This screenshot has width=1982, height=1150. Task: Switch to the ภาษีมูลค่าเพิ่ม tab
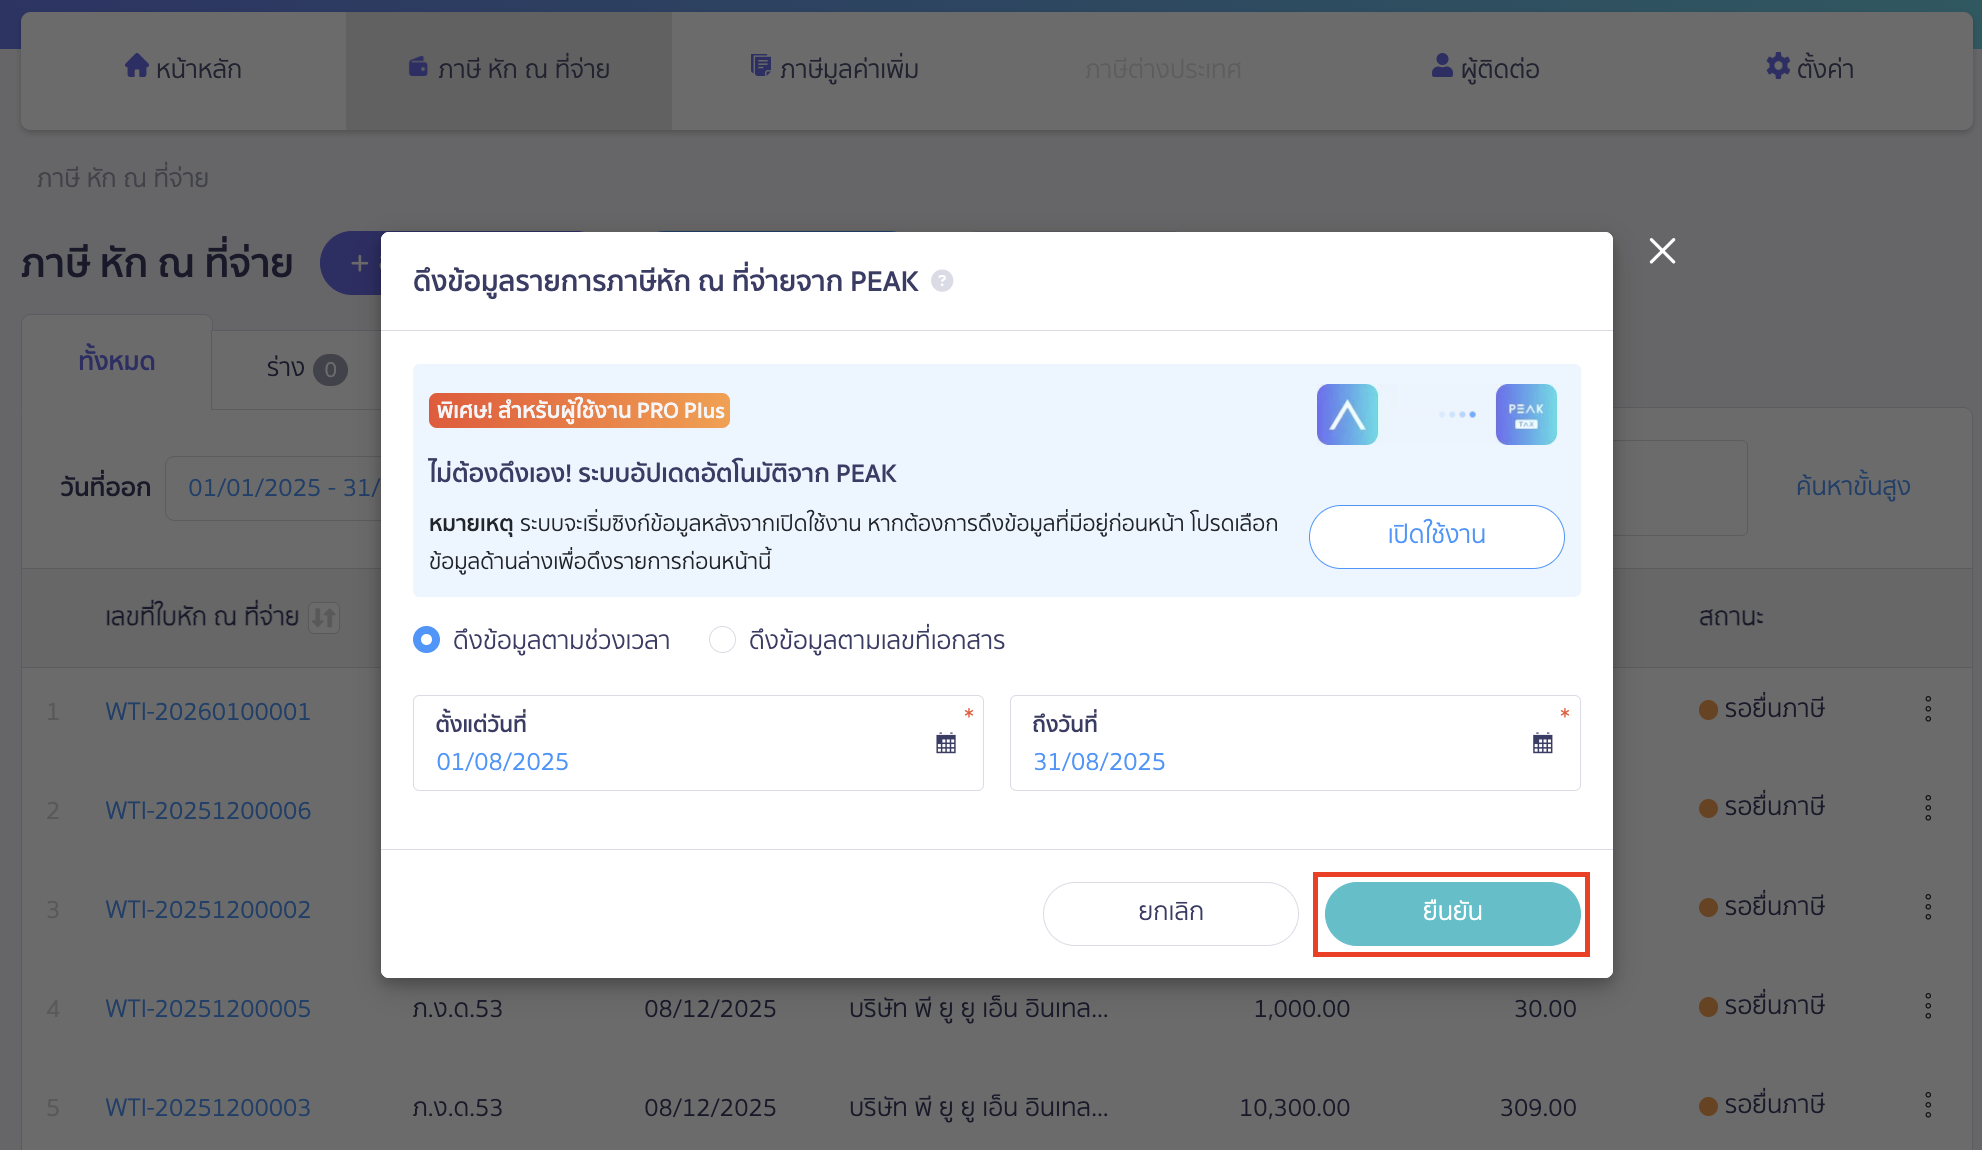coord(834,68)
